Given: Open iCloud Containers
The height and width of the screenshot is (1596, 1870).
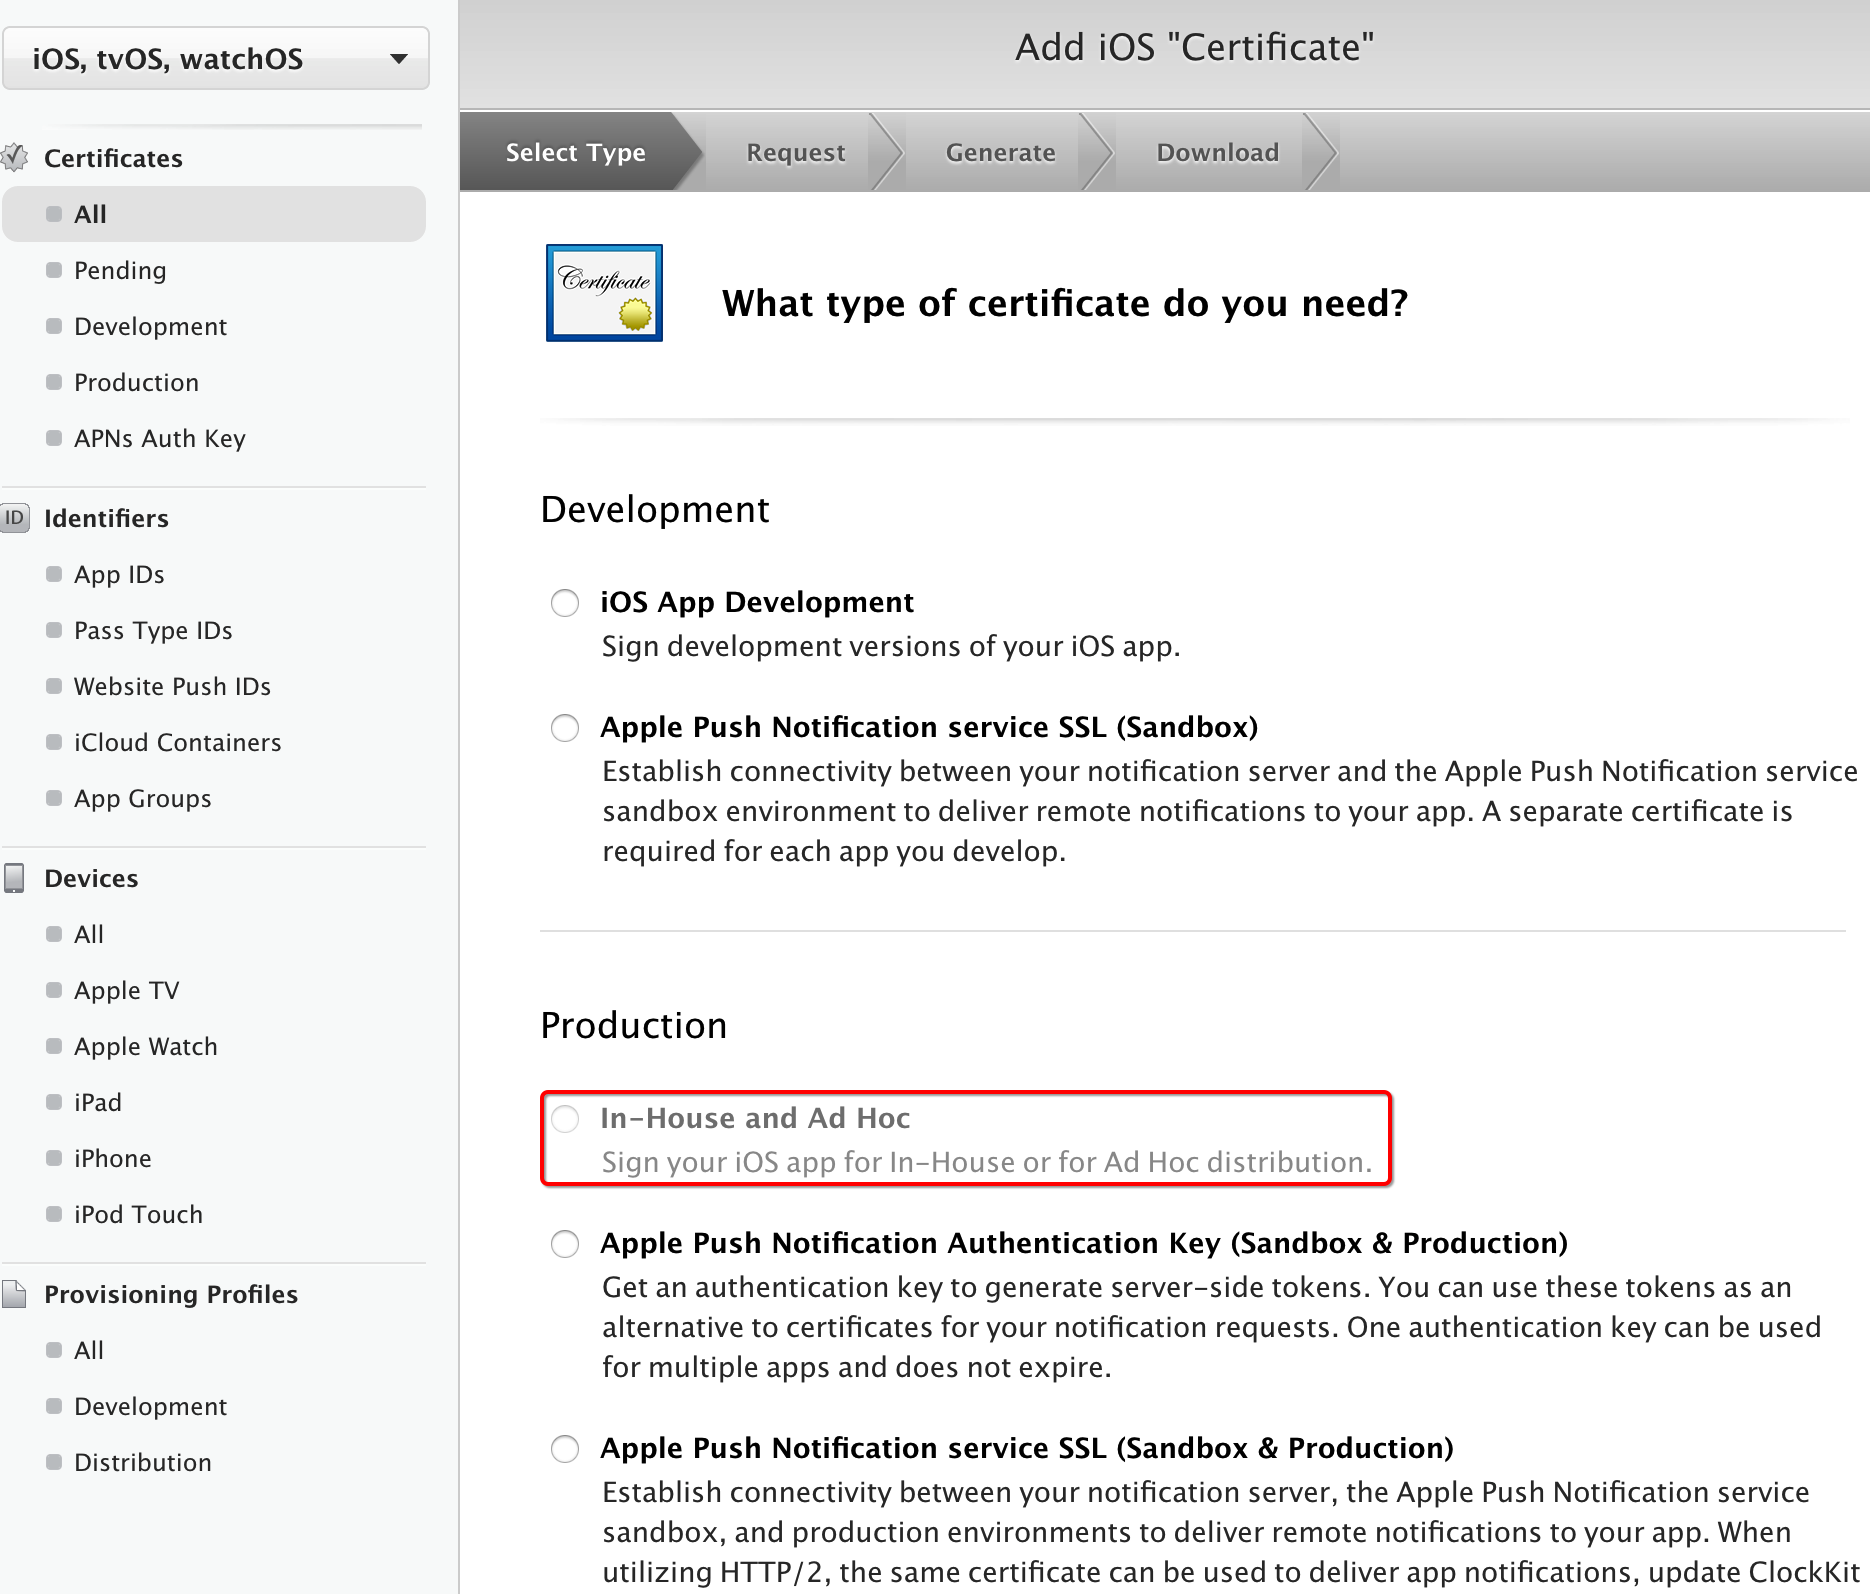Looking at the screenshot, I should (x=177, y=742).
